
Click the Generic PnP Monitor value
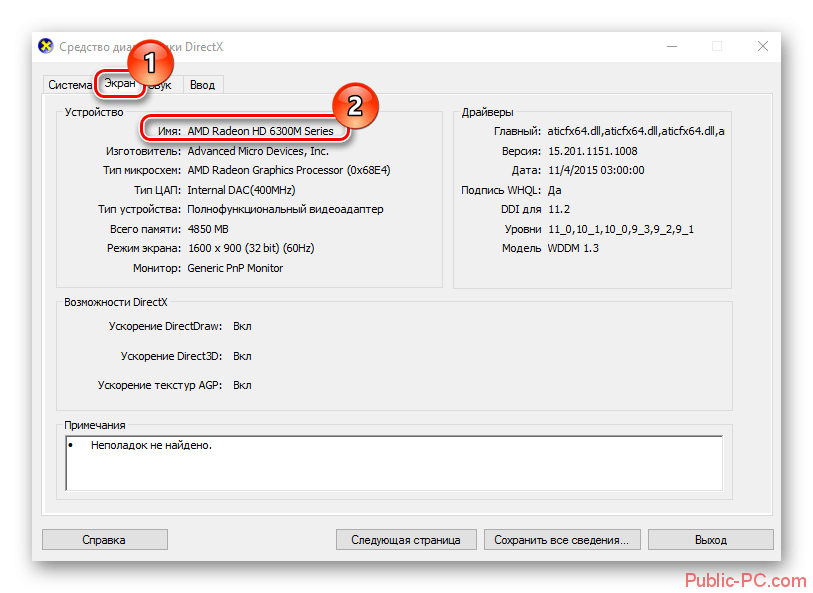coord(235,268)
